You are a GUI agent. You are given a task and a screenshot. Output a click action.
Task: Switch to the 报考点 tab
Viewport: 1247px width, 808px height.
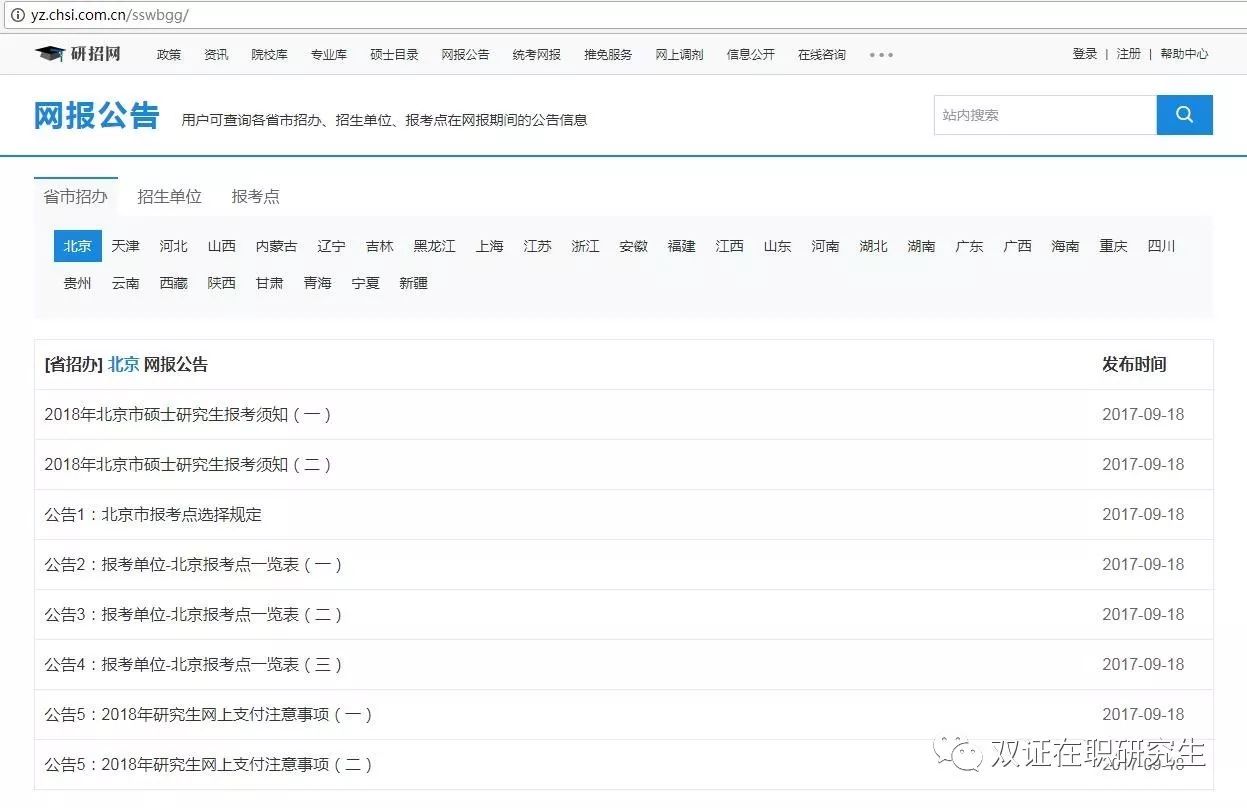tap(255, 197)
